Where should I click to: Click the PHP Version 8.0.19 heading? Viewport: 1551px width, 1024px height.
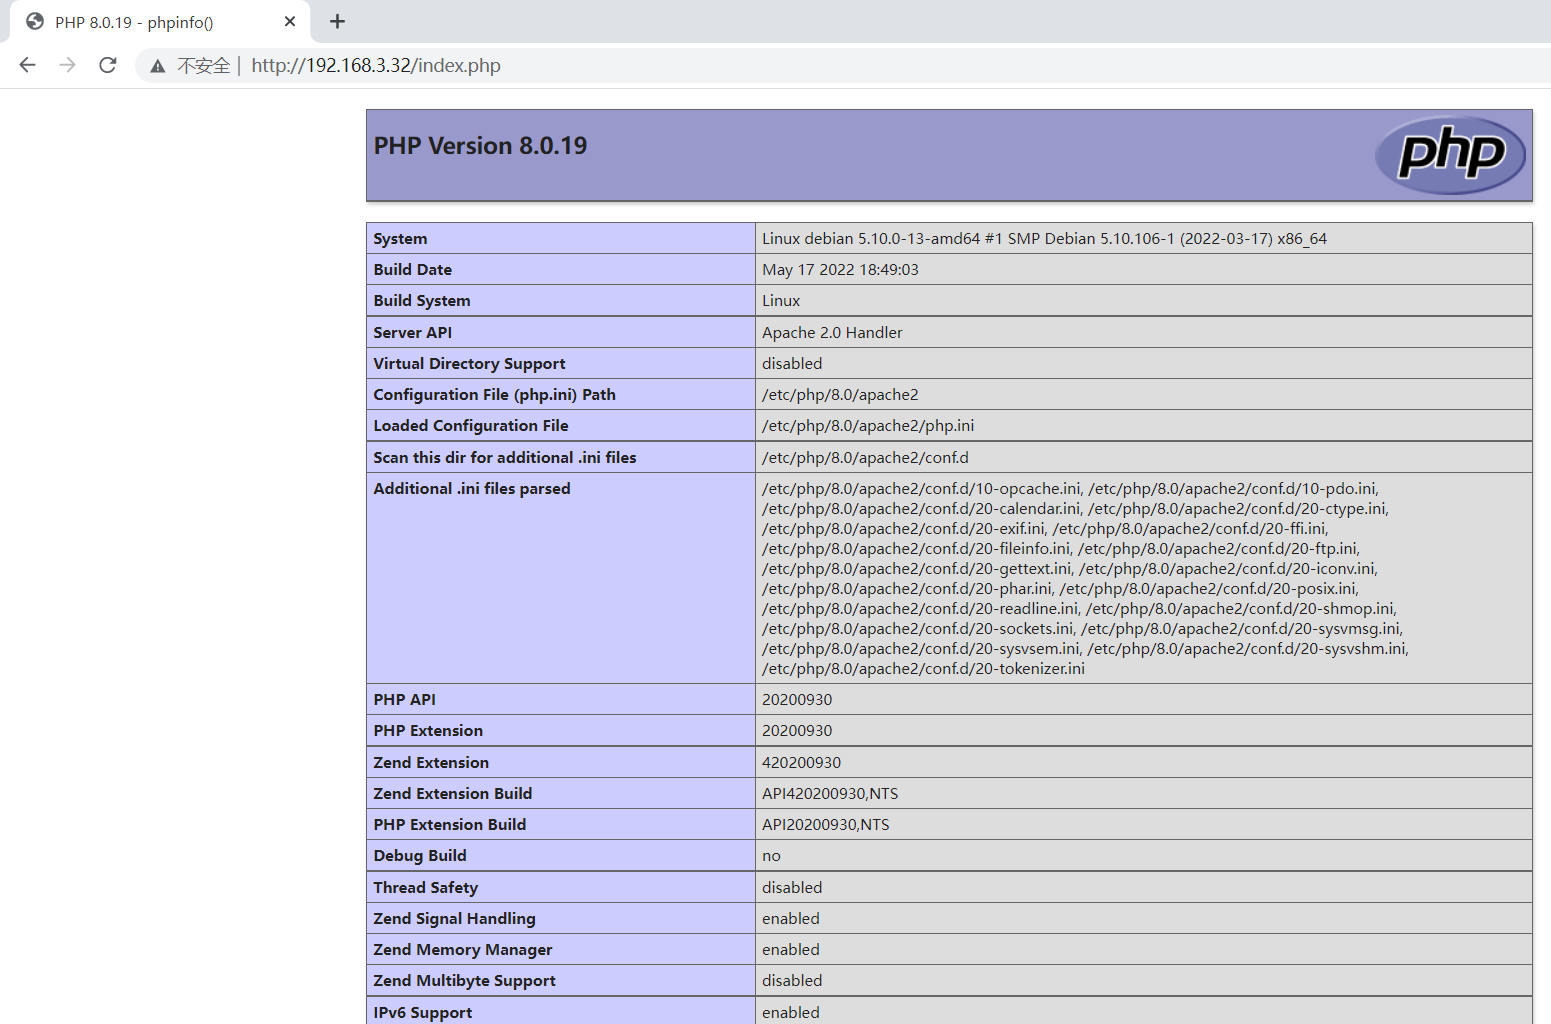coord(480,146)
